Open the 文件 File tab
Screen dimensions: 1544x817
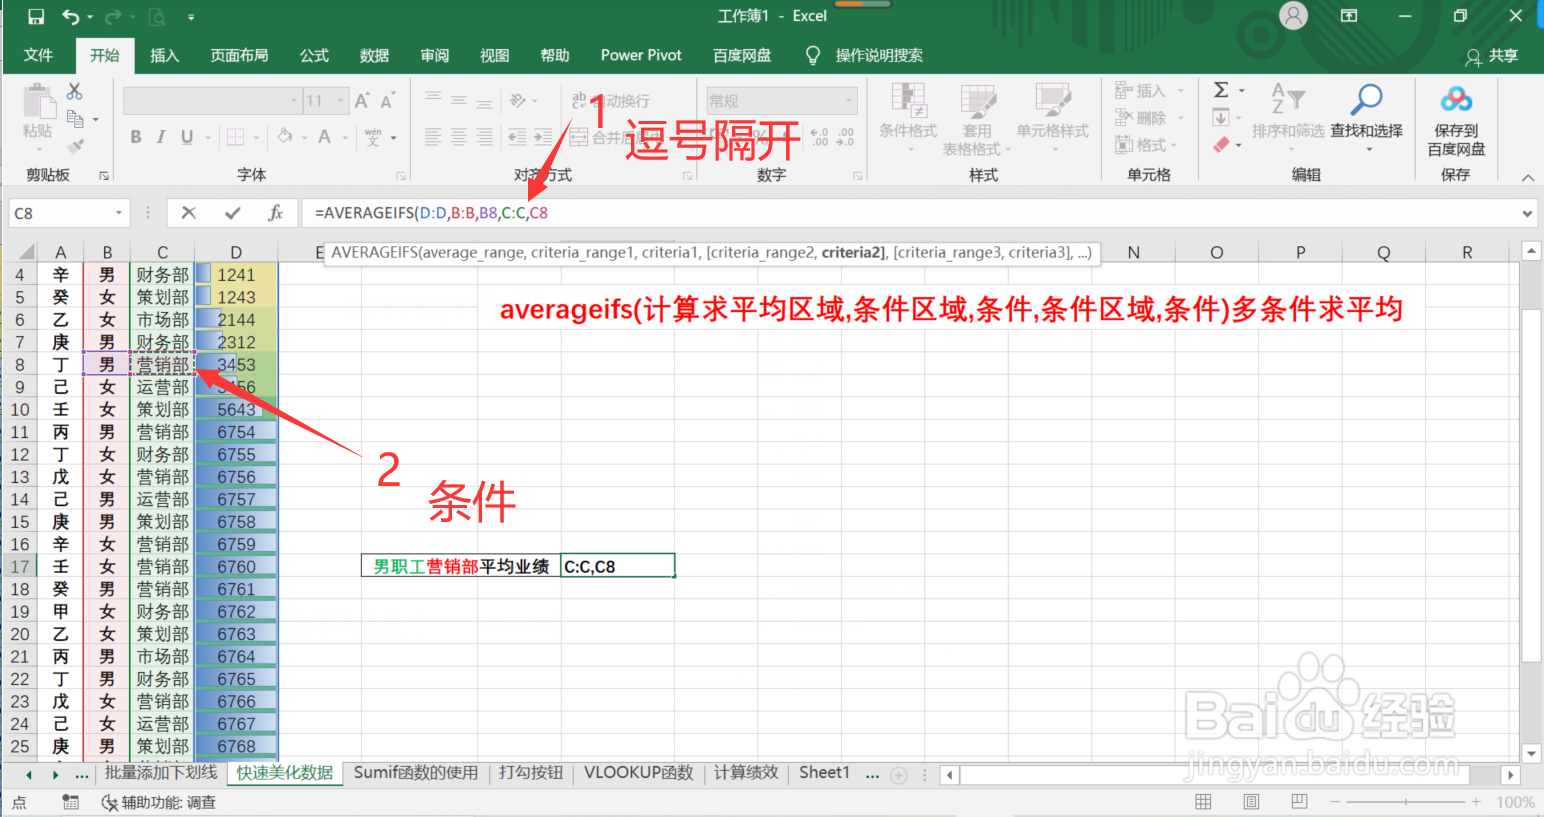click(38, 55)
